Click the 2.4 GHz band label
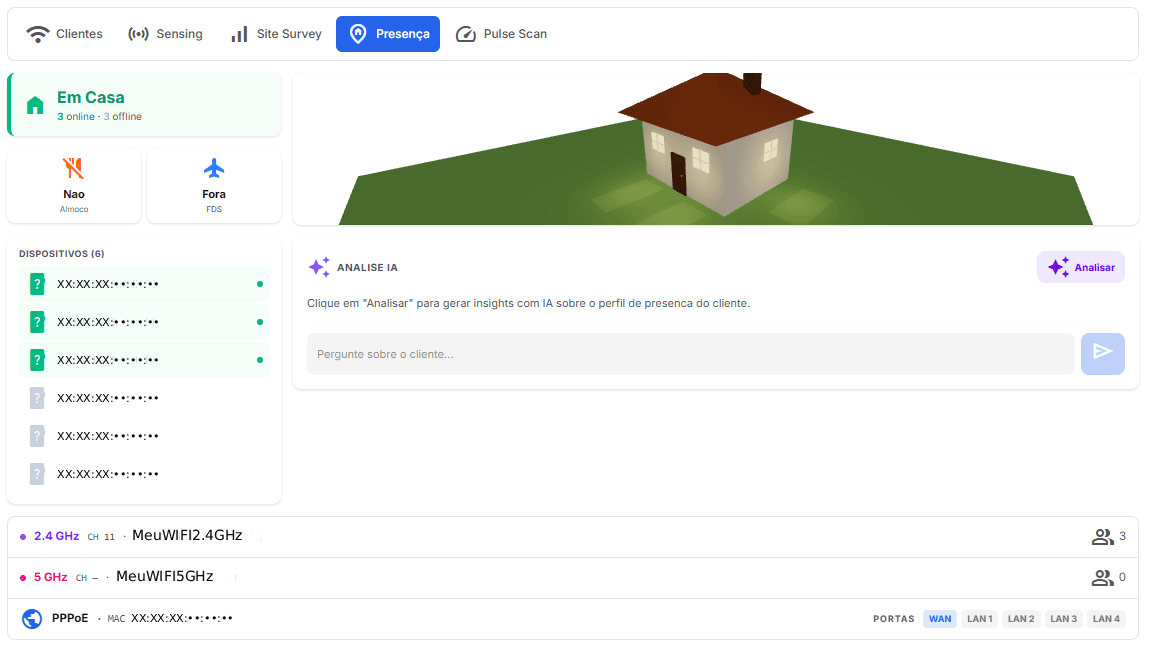 pos(56,536)
